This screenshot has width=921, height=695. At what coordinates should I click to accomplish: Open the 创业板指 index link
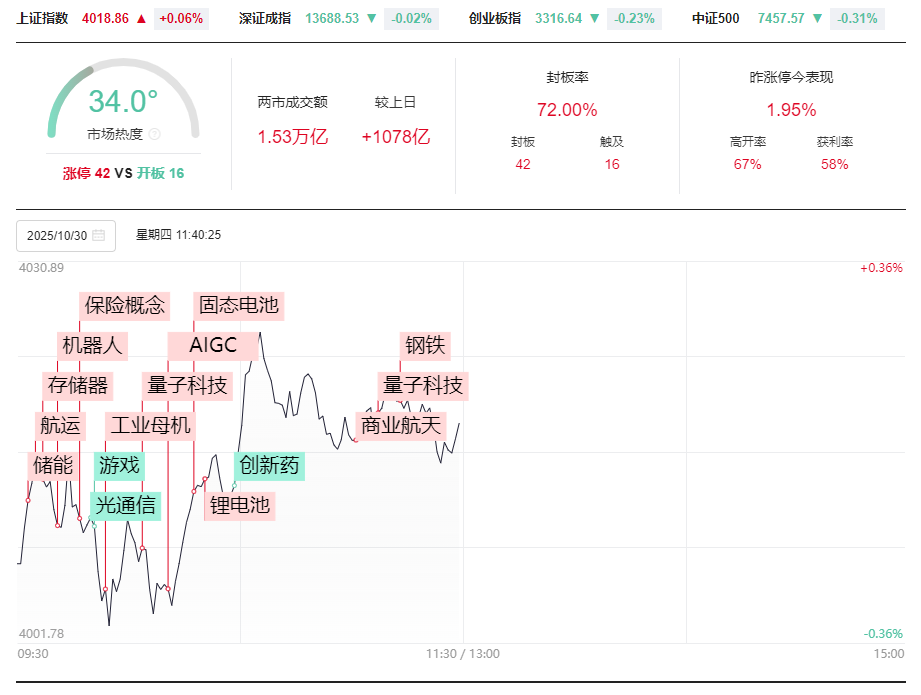point(494,18)
